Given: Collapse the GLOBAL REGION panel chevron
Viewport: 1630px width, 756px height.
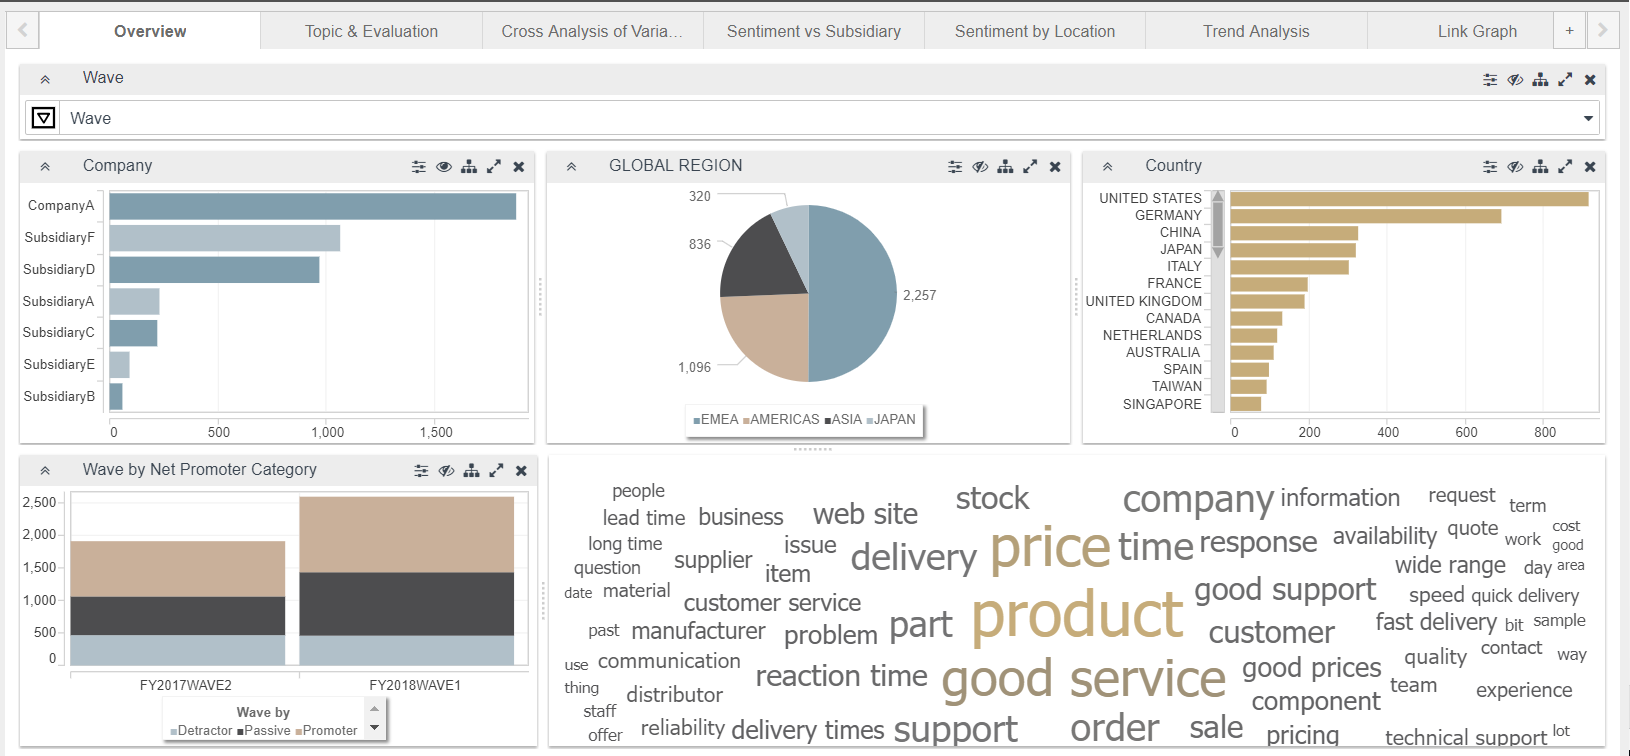Looking at the screenshot, I should (571, 167).
